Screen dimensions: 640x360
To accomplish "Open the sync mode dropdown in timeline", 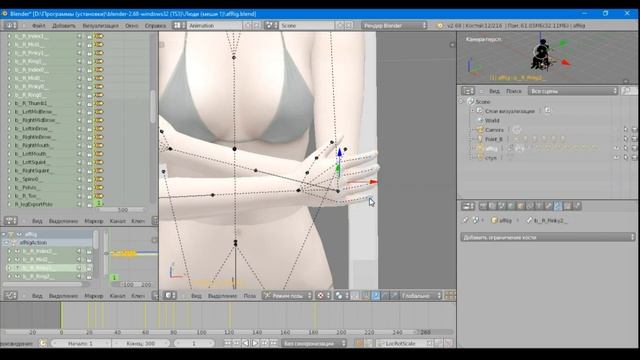I will 313,344.
